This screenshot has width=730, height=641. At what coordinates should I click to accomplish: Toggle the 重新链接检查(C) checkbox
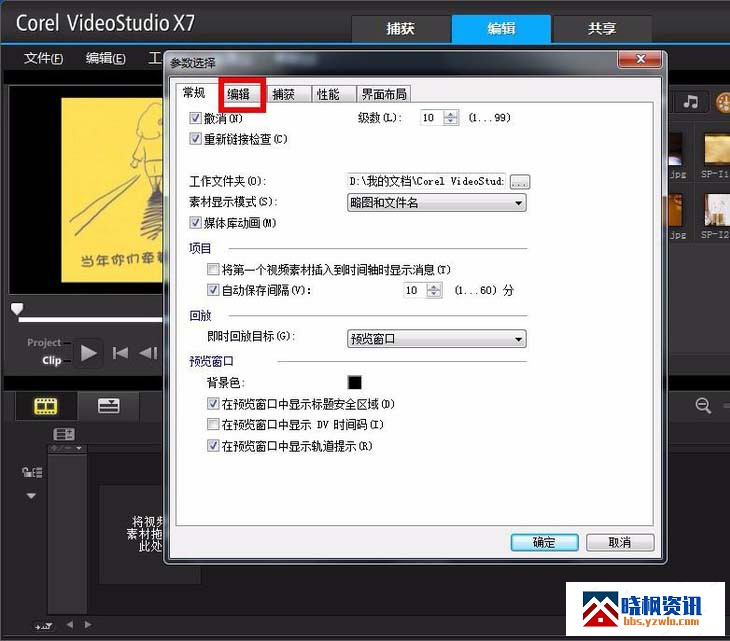(x=195, y=139)
